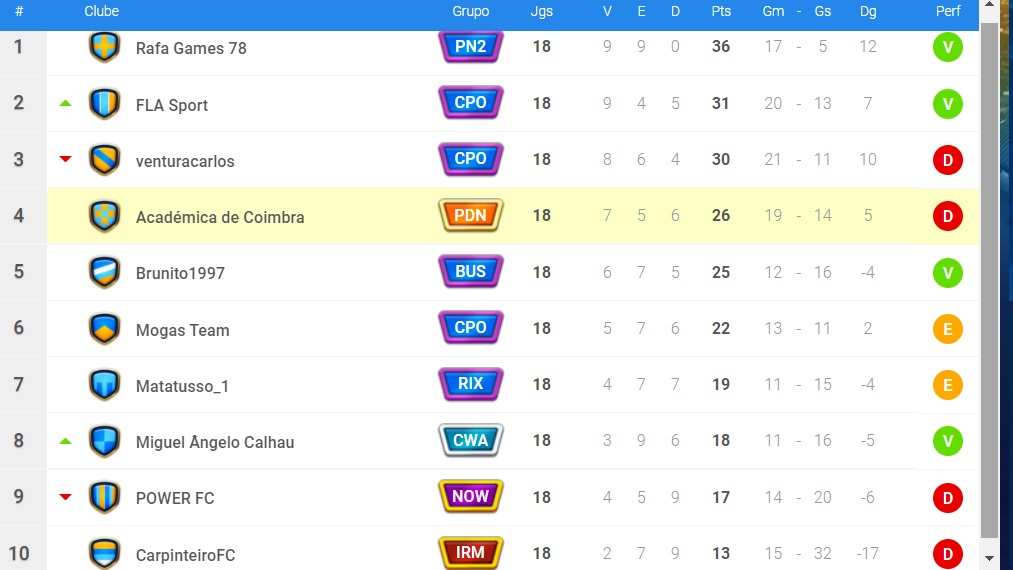This screenshot has width=1013, height=570.
Task: Click the NOW group badge
Action: tap(470, 496)
